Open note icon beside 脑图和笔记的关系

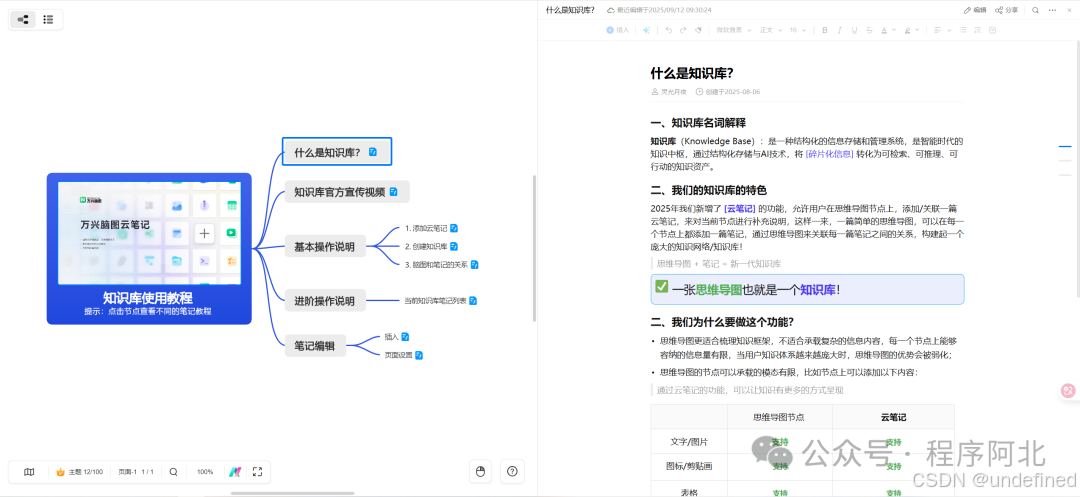(475, 264)
